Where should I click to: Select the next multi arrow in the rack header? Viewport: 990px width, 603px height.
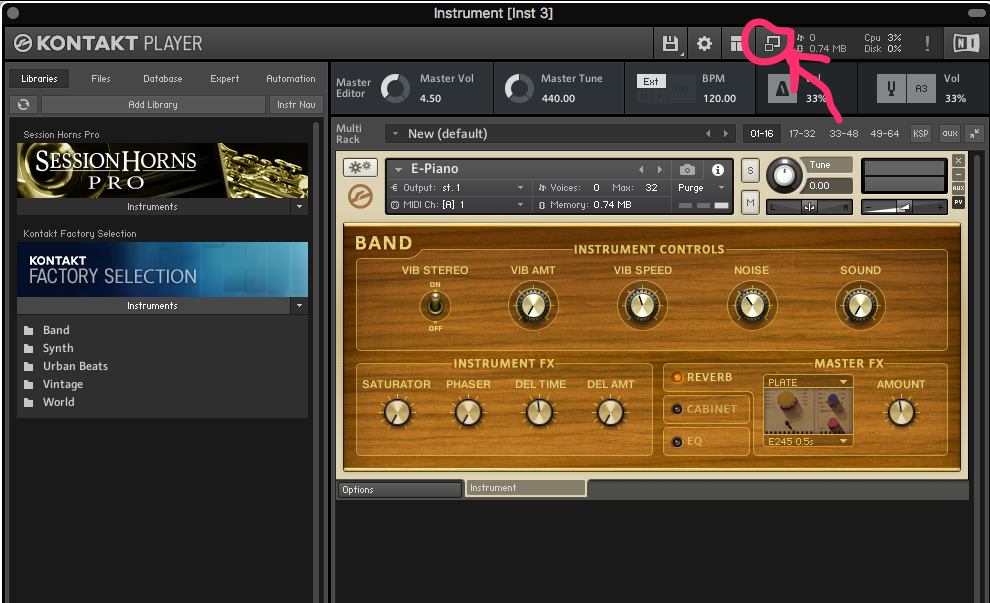725,134
